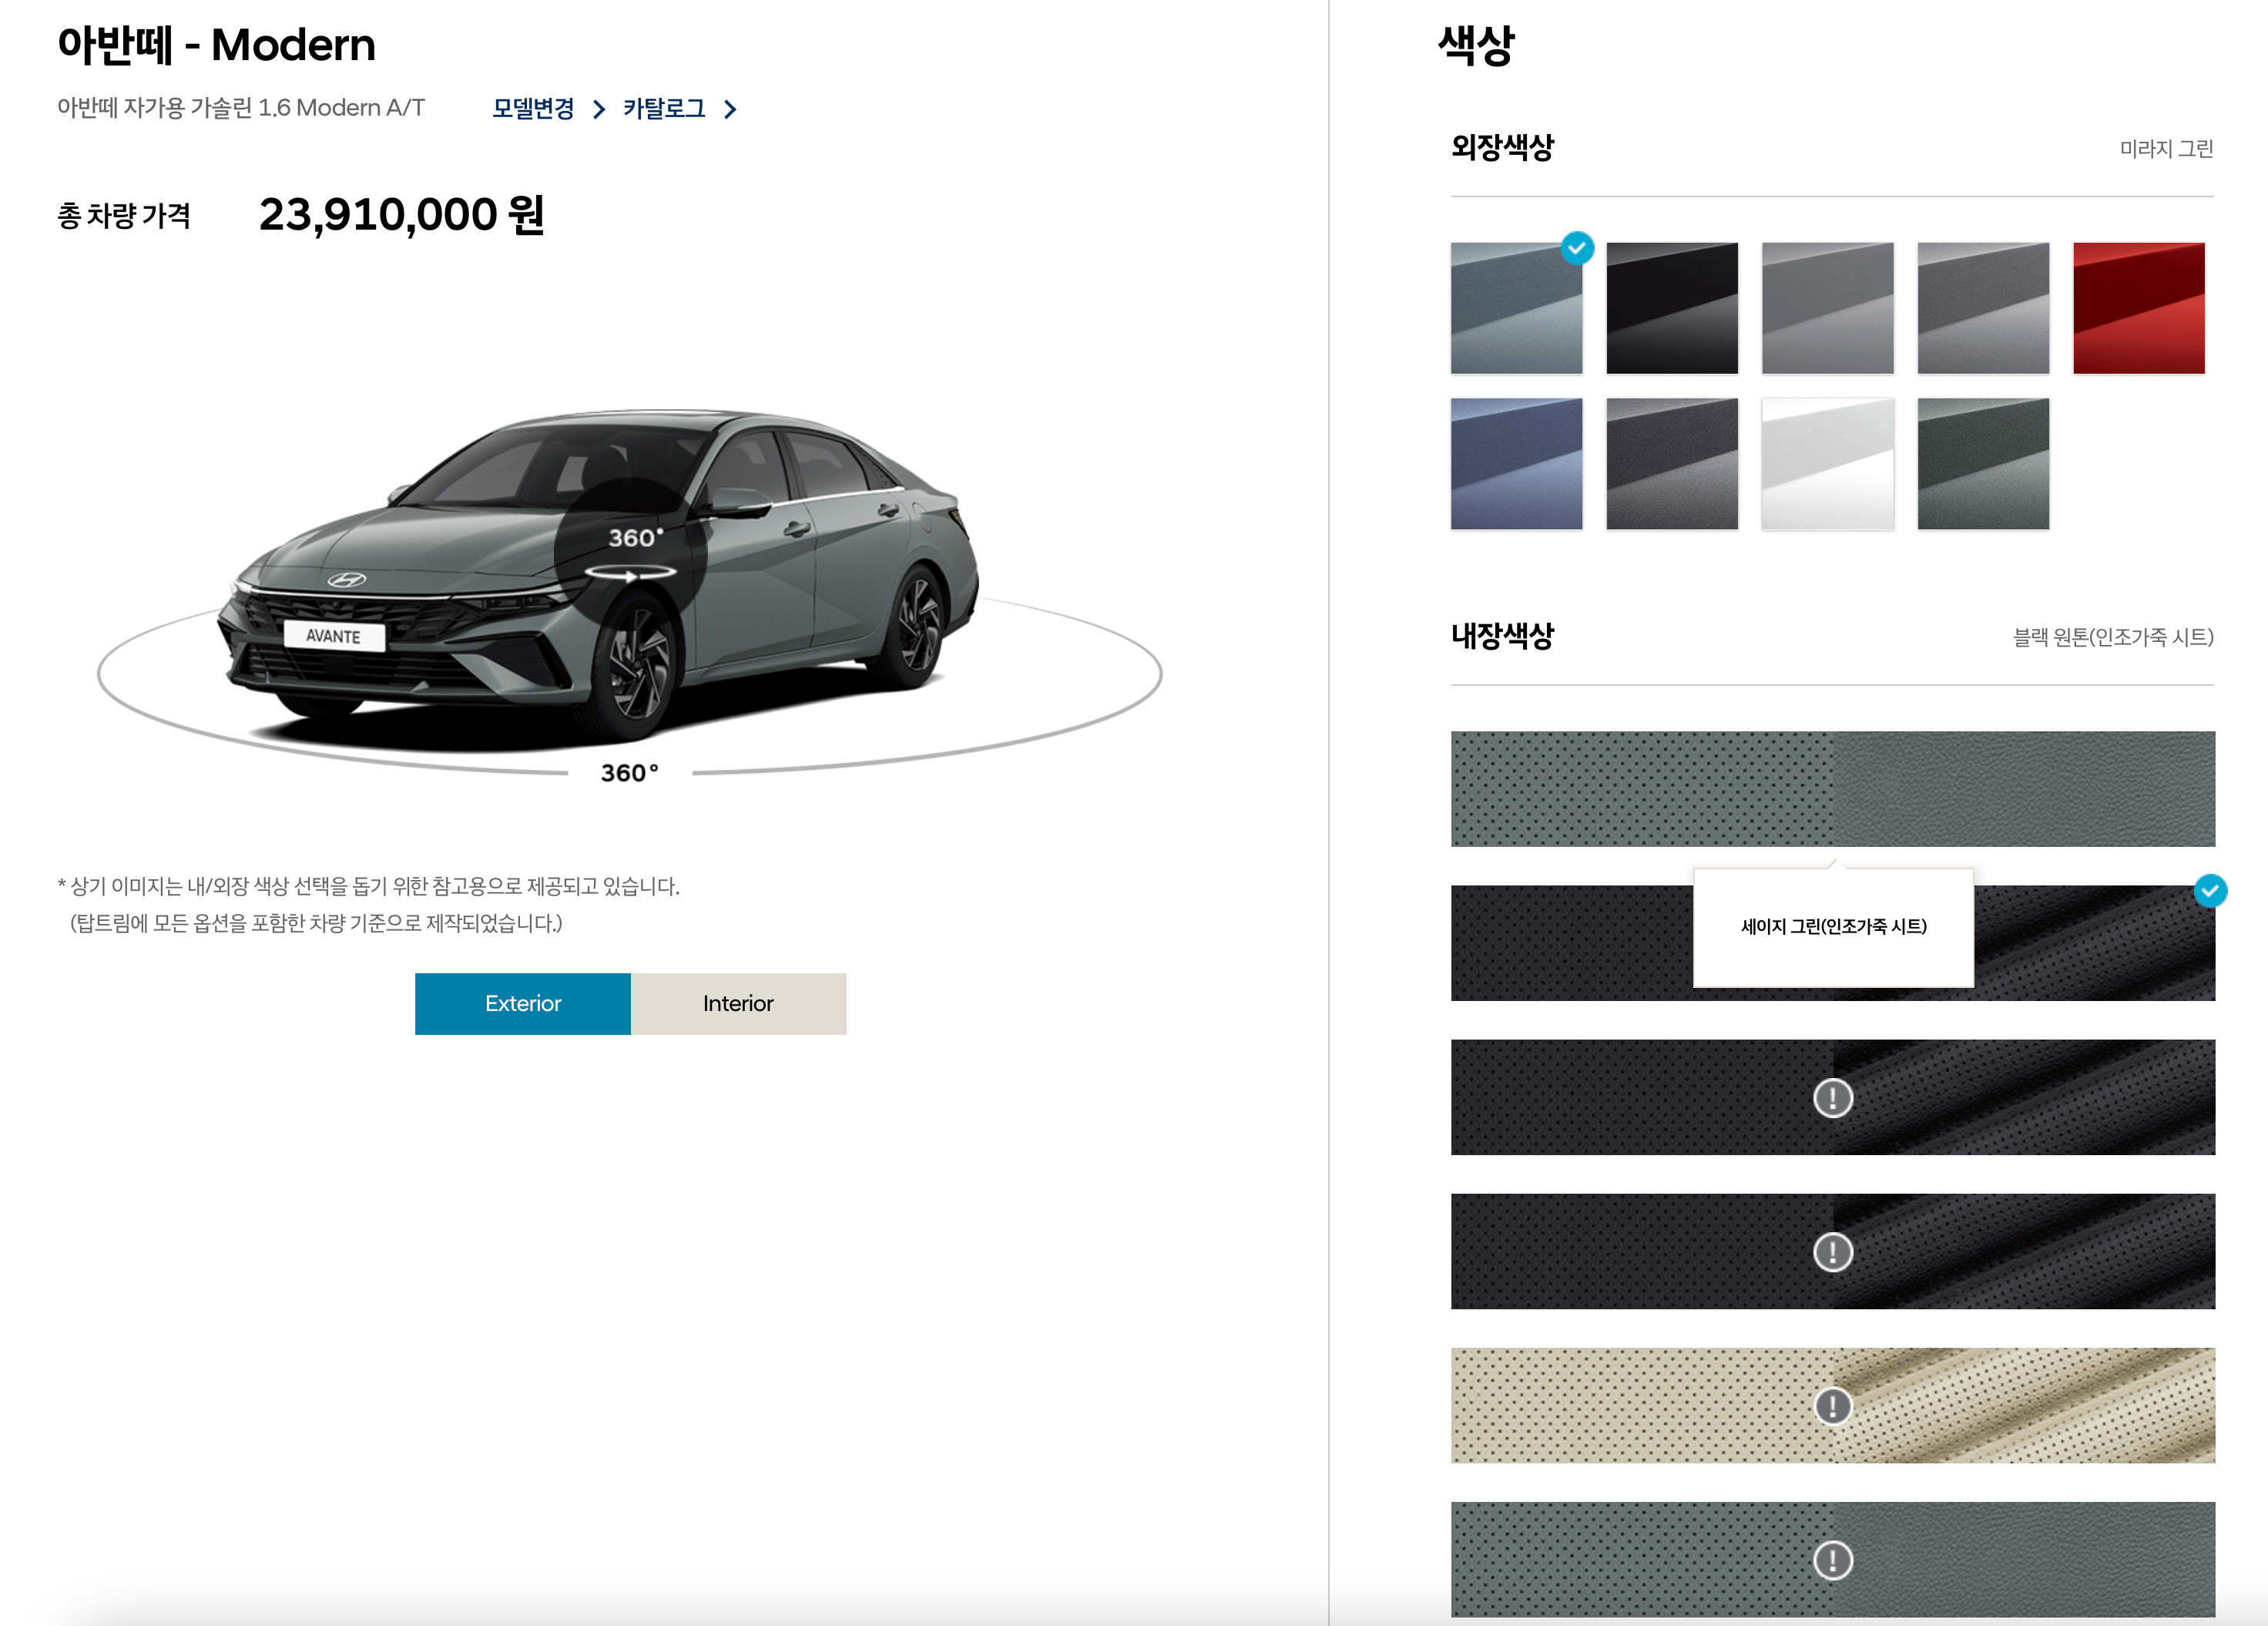Viewport: 2268px width, 1626px height.
Task: Switch to the Interior tab
Action: tap(738, 1003)
